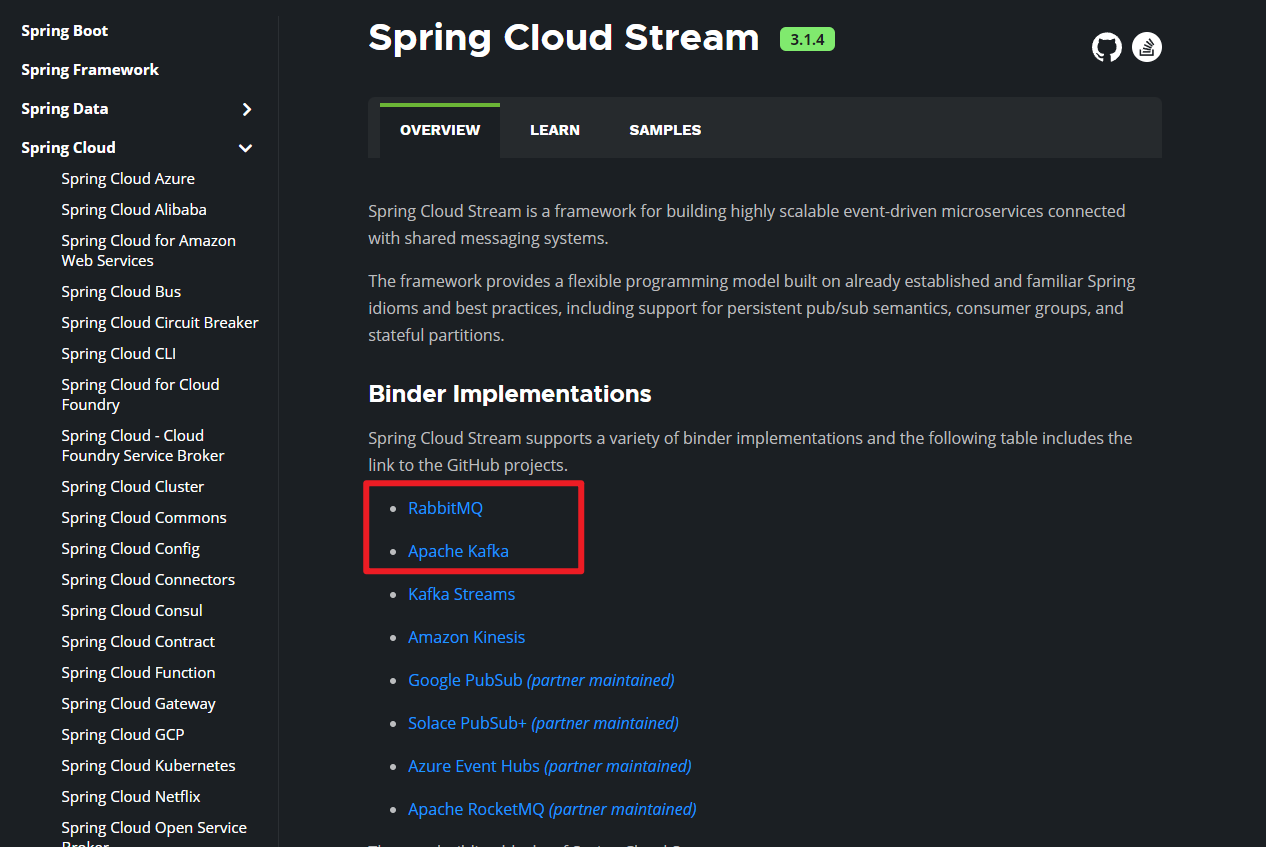Switch to the LEARN tab

click(x=555, y=130)
